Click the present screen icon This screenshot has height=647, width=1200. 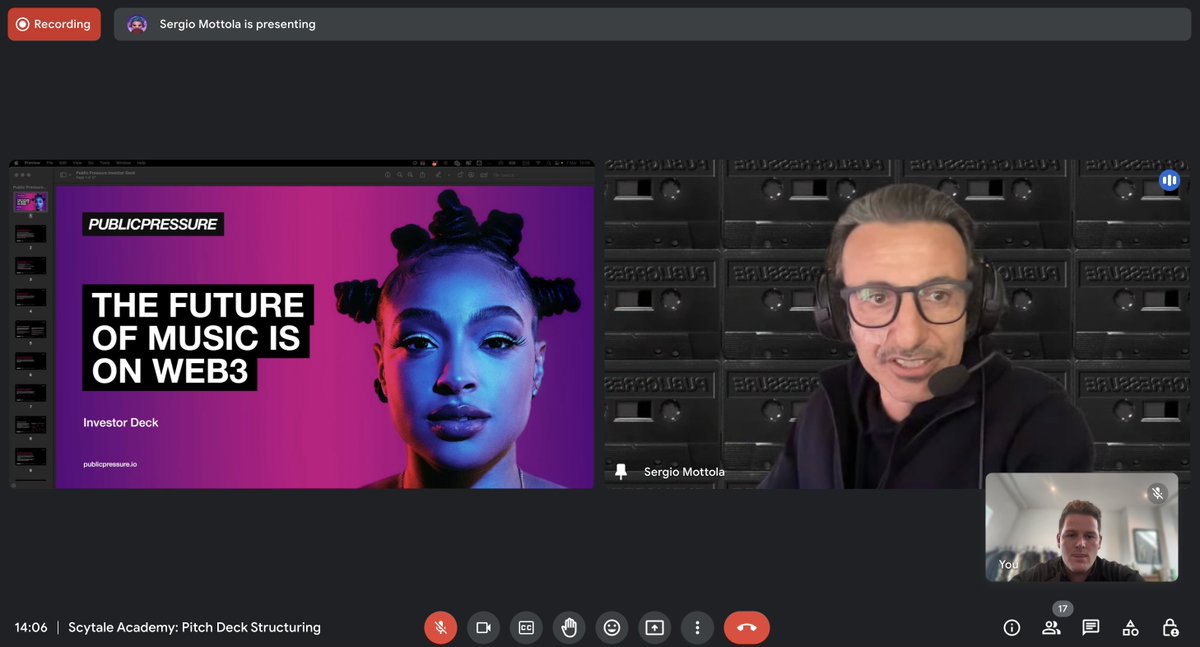pyautogui.click(x=655, y=627)
